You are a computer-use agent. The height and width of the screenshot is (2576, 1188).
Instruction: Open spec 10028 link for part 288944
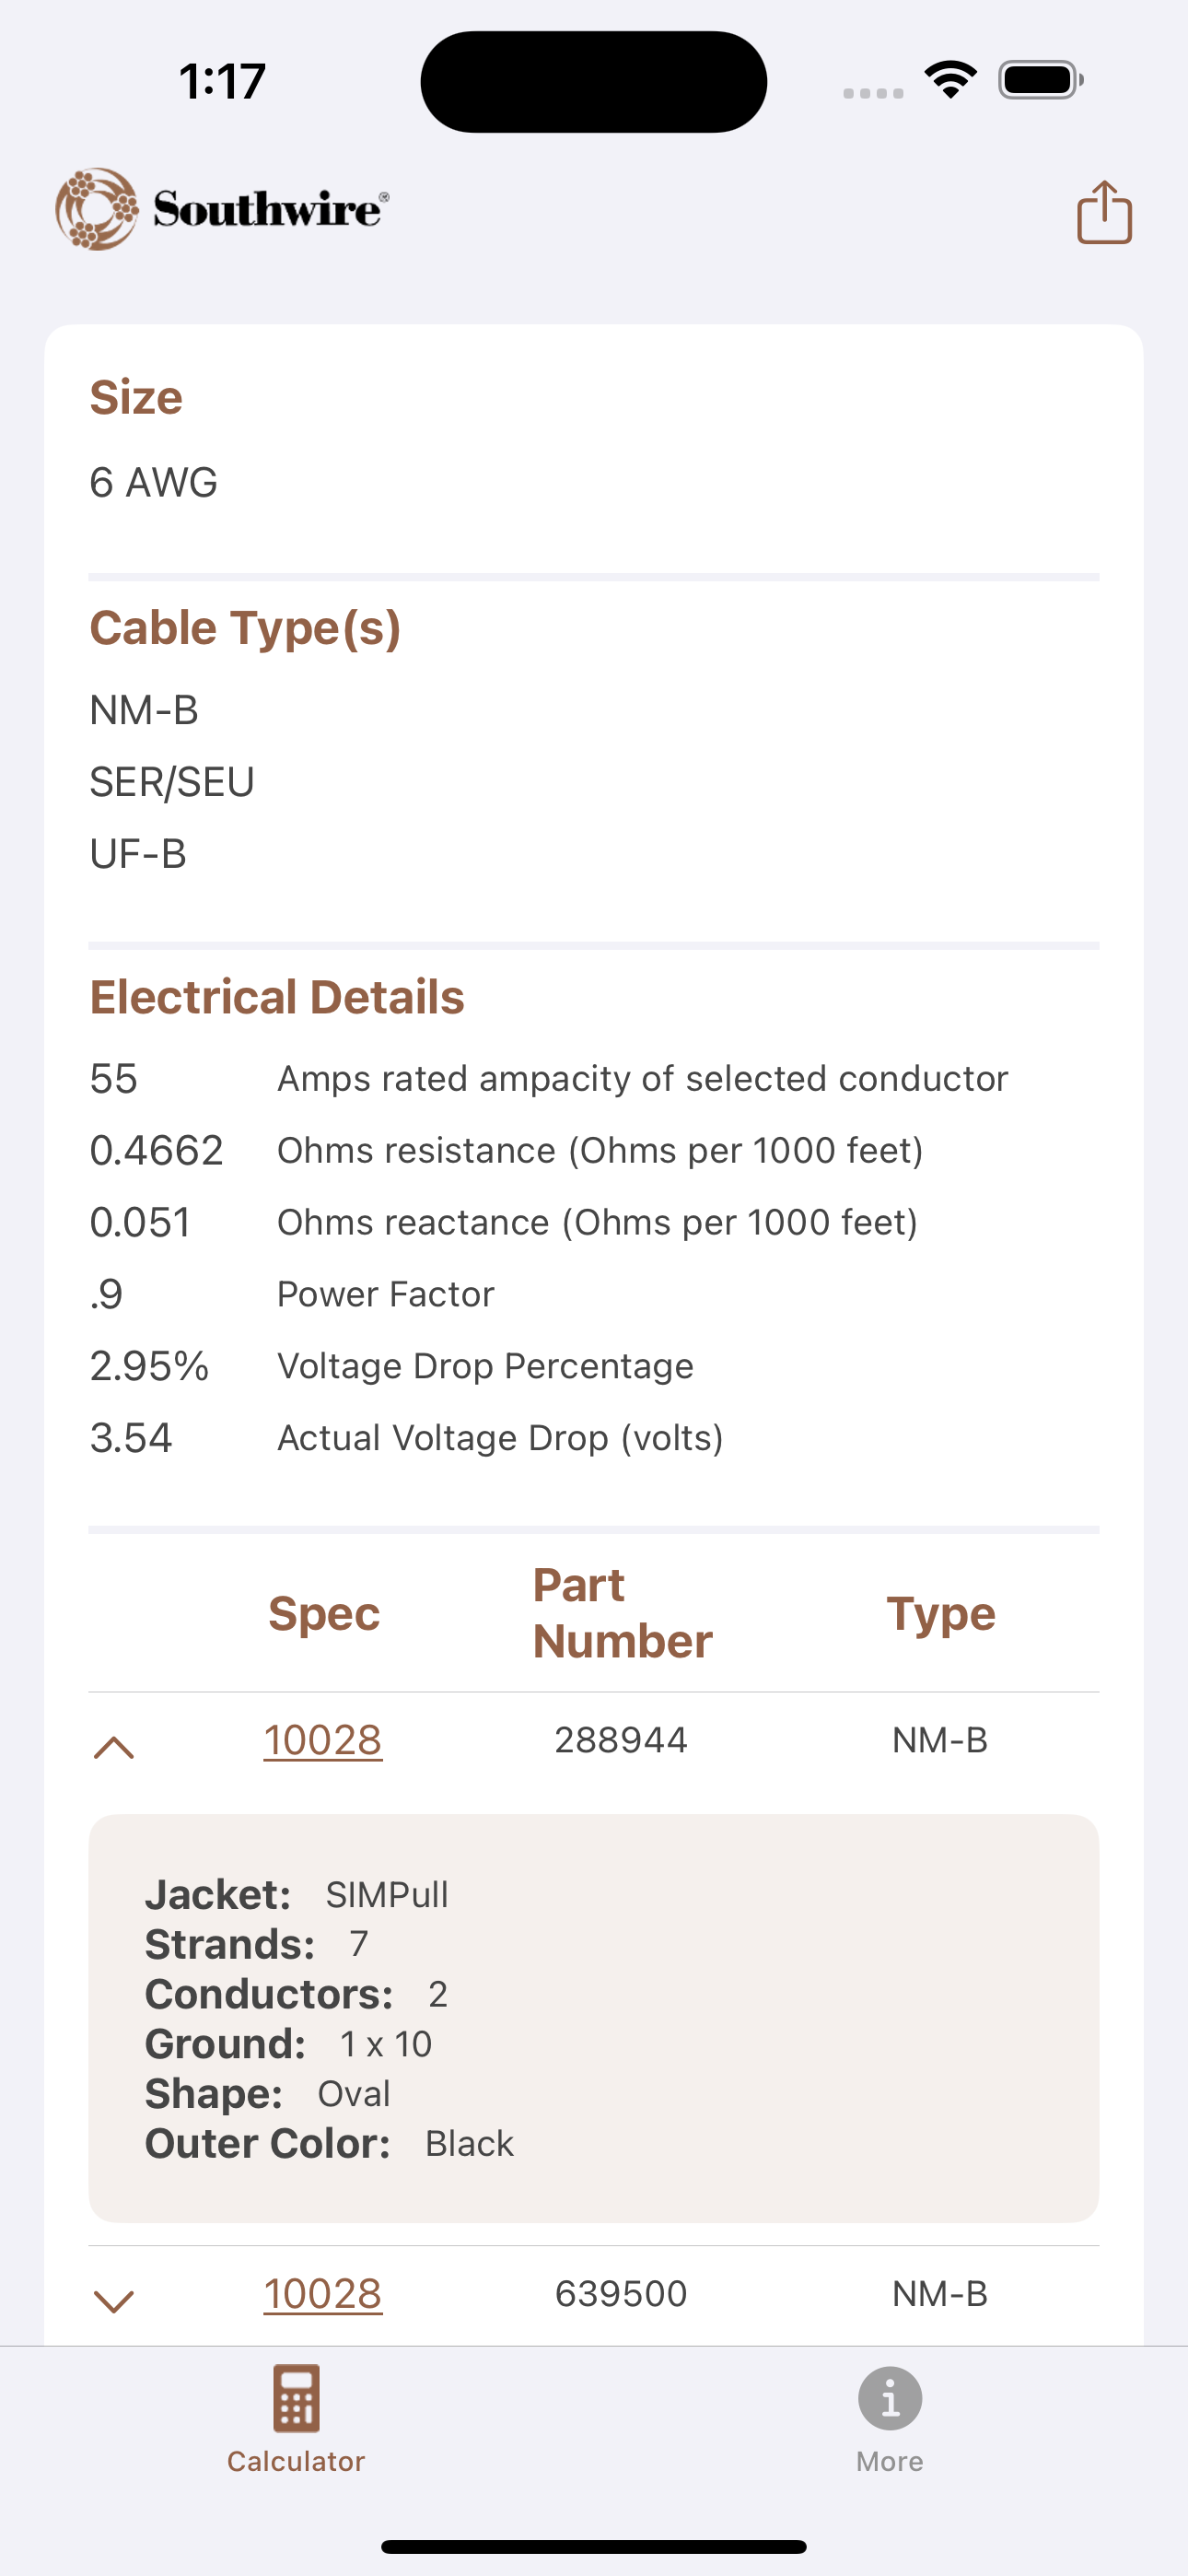(x=323, y=1740)
